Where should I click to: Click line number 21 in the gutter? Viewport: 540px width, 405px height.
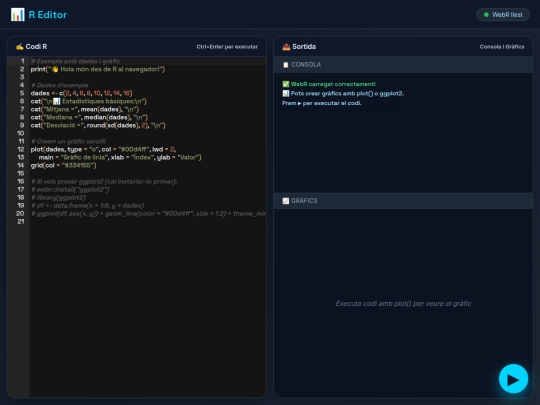tap(21, 221)
